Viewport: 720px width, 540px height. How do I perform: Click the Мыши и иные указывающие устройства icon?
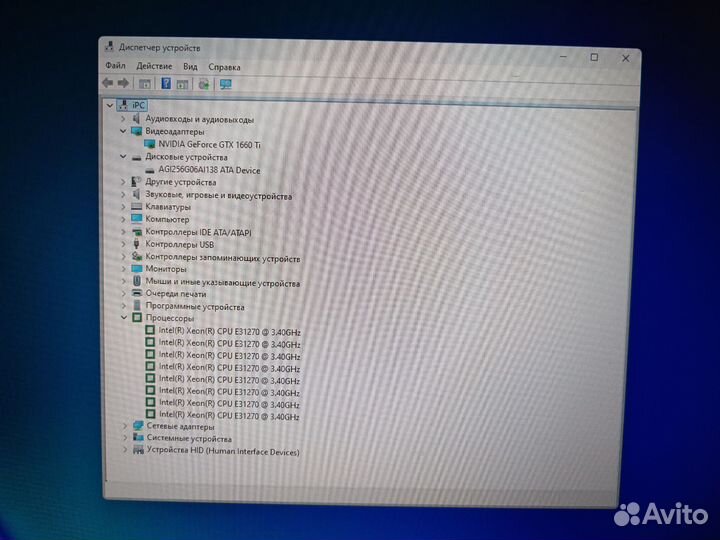137,281
